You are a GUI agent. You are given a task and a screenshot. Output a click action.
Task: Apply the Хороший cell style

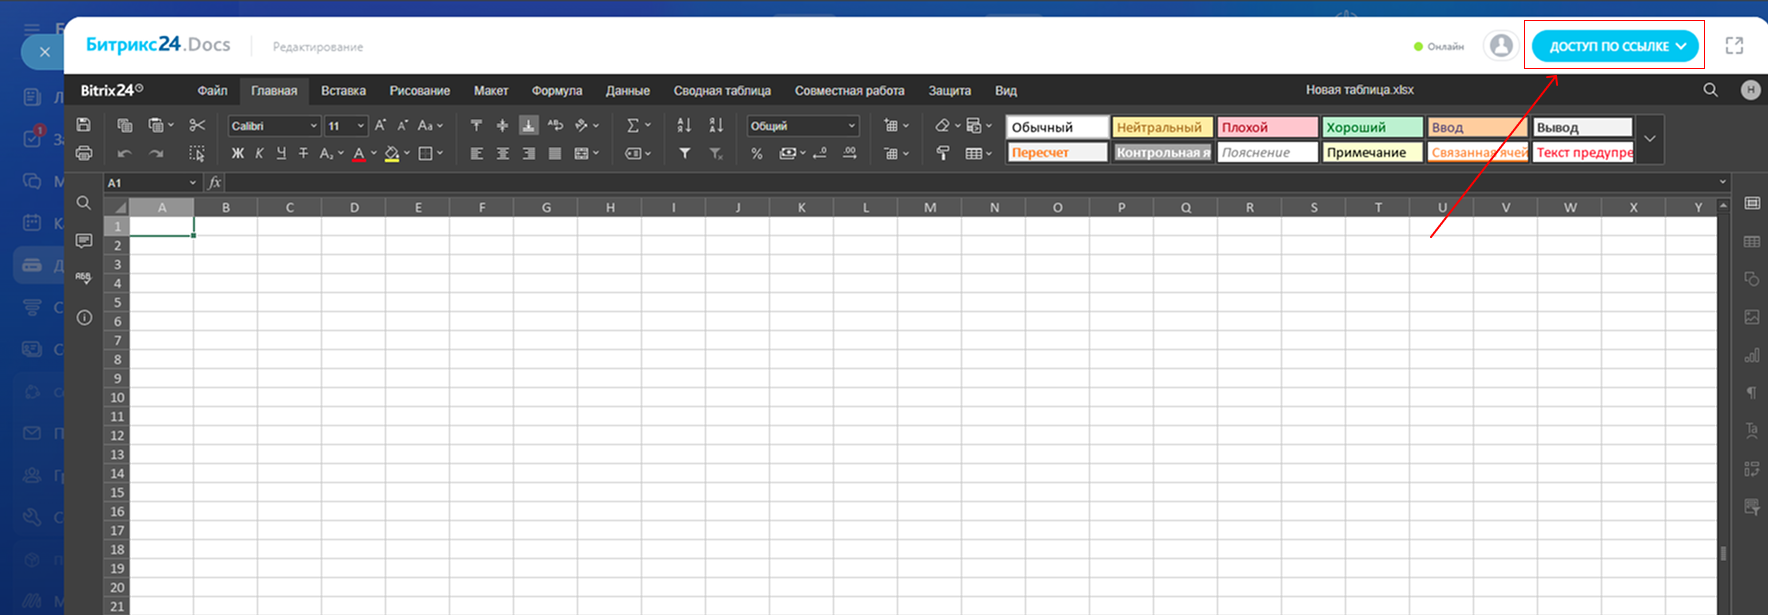tap(1372, 127)
